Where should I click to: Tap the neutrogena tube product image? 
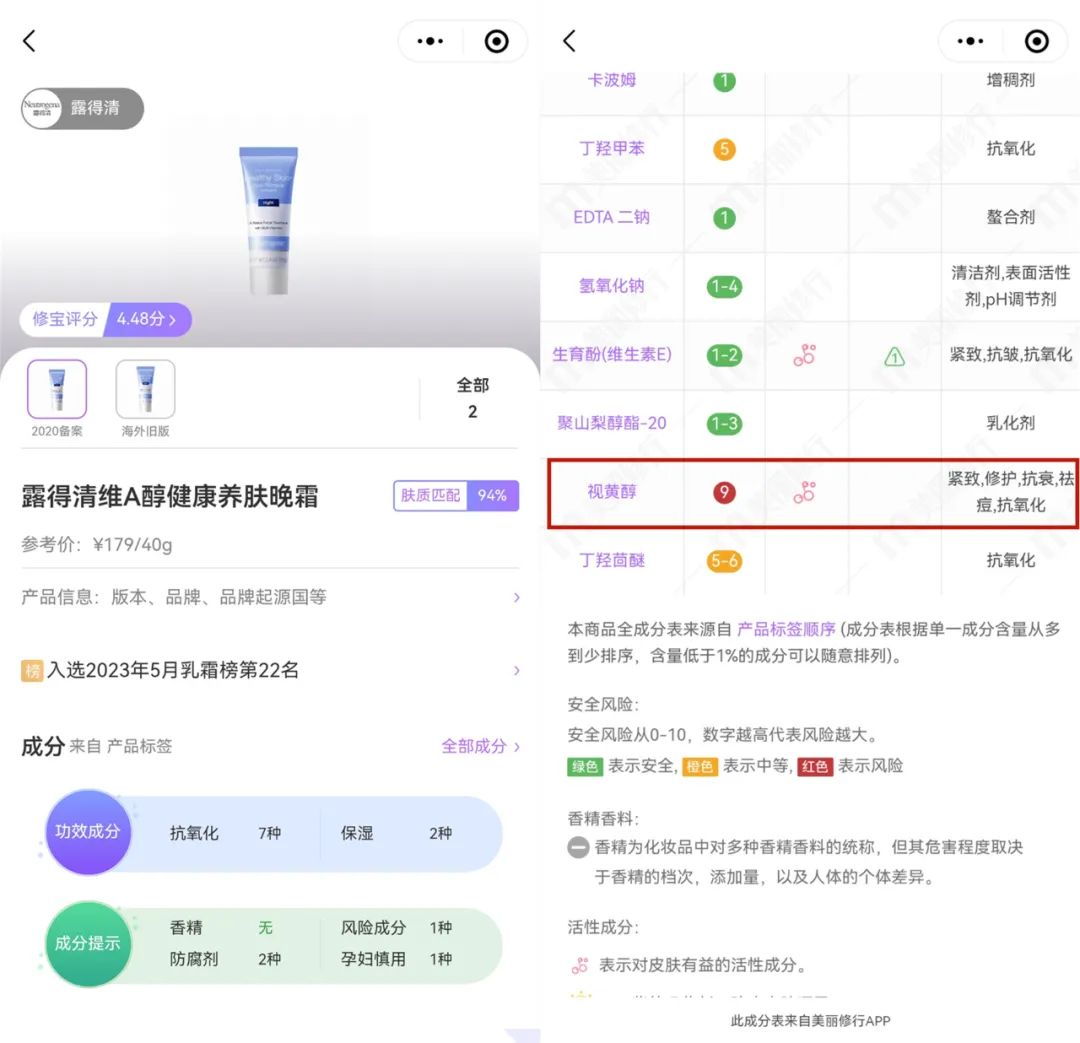(x=269, y=220)
